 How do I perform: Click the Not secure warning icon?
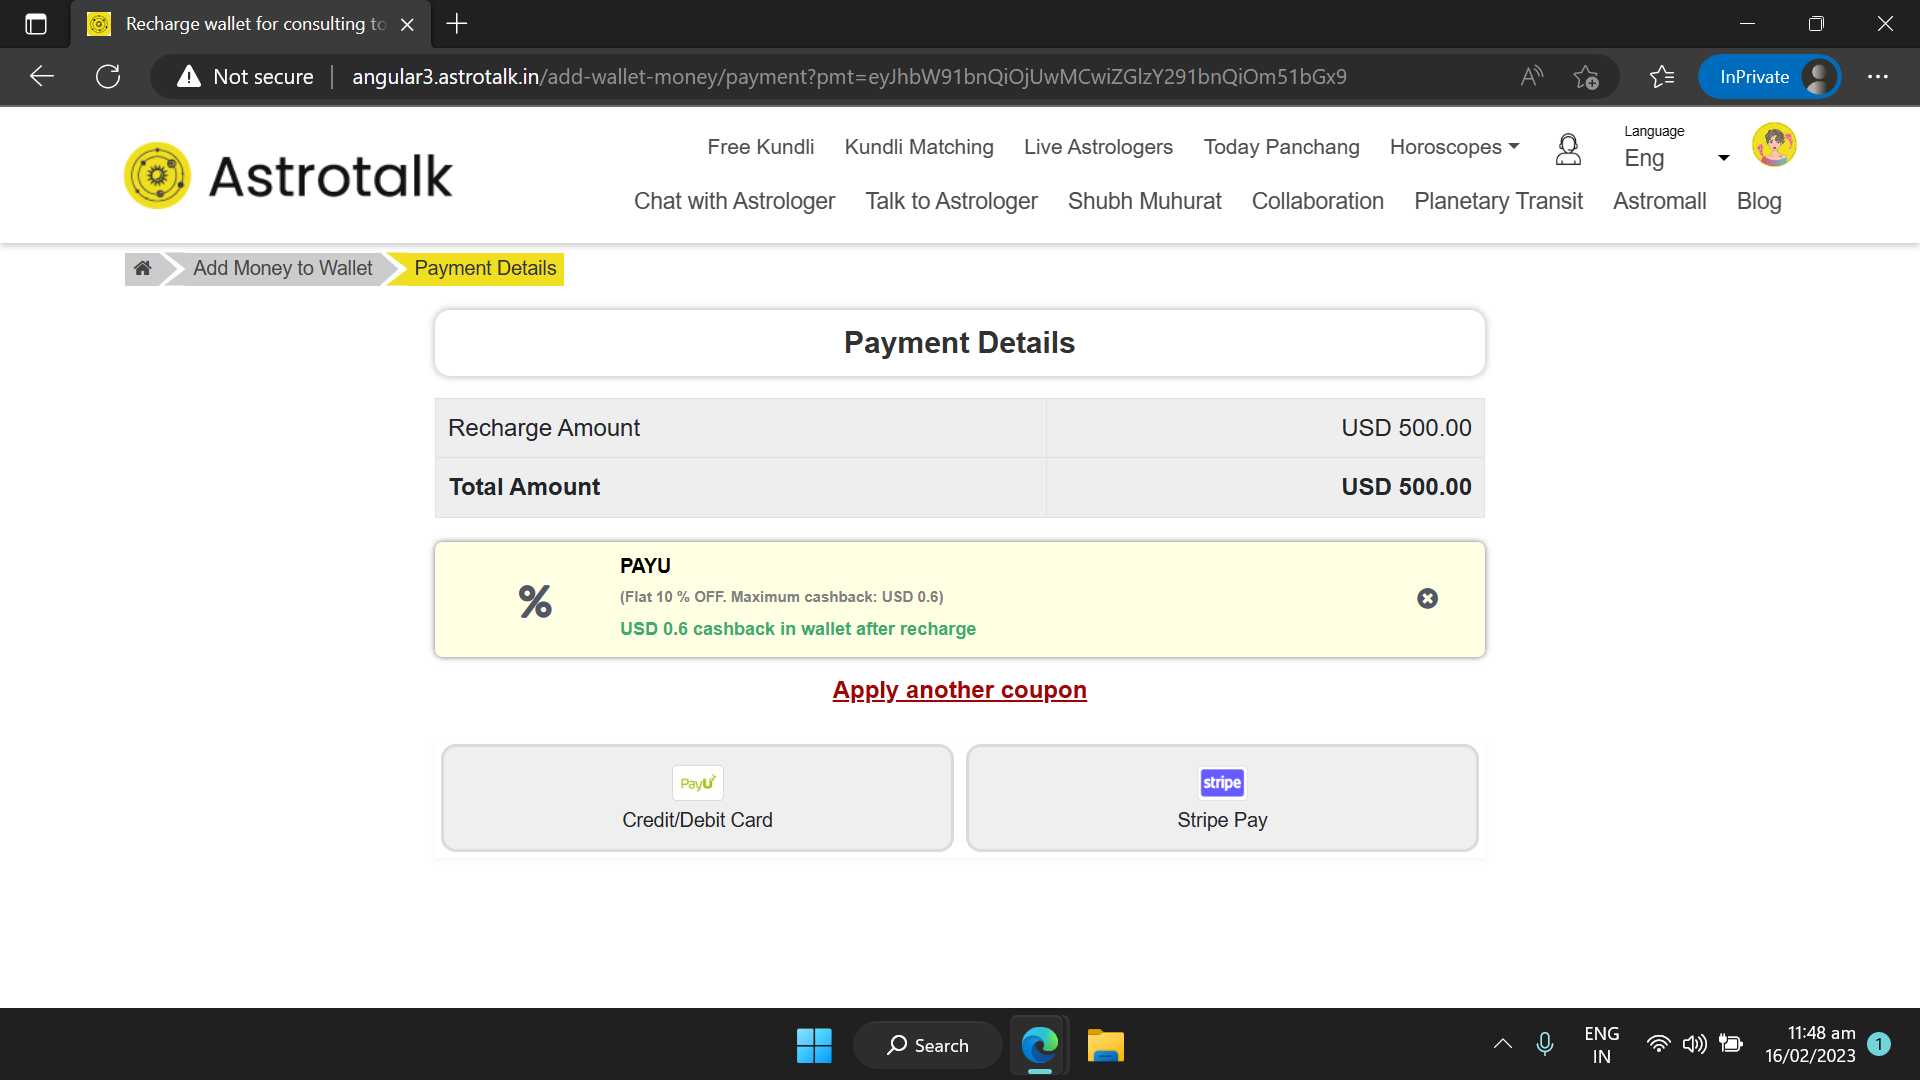pos(189,76)
